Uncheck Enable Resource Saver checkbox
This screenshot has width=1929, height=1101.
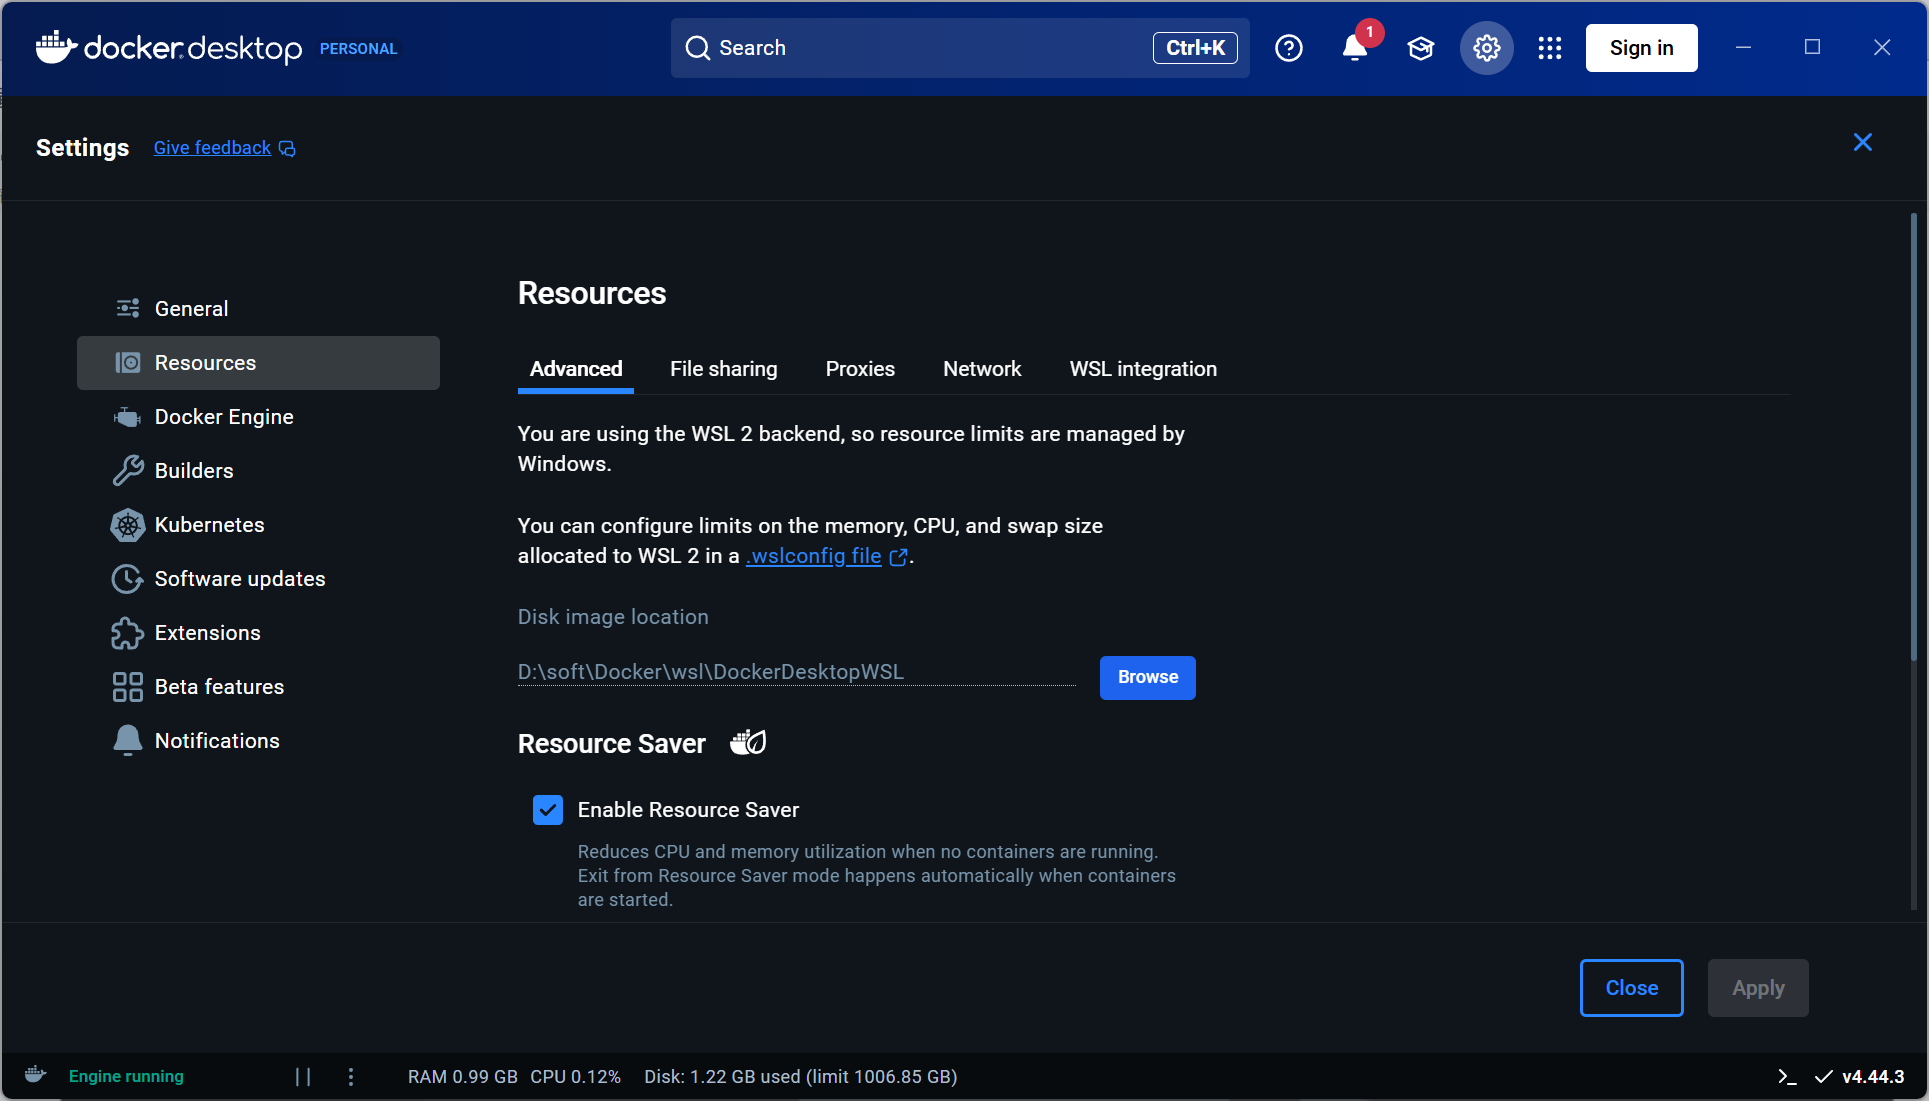pyautogui.click(x=548, y=810)
